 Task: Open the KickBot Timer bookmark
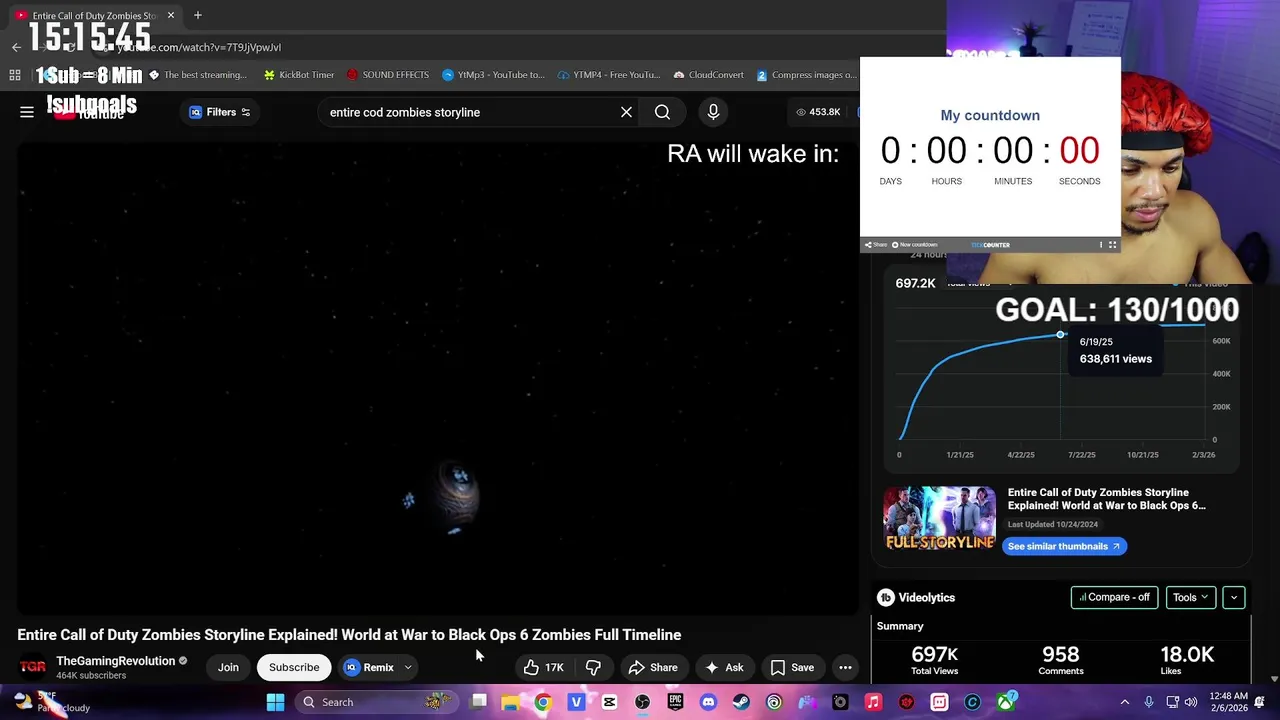coord(299,75)
